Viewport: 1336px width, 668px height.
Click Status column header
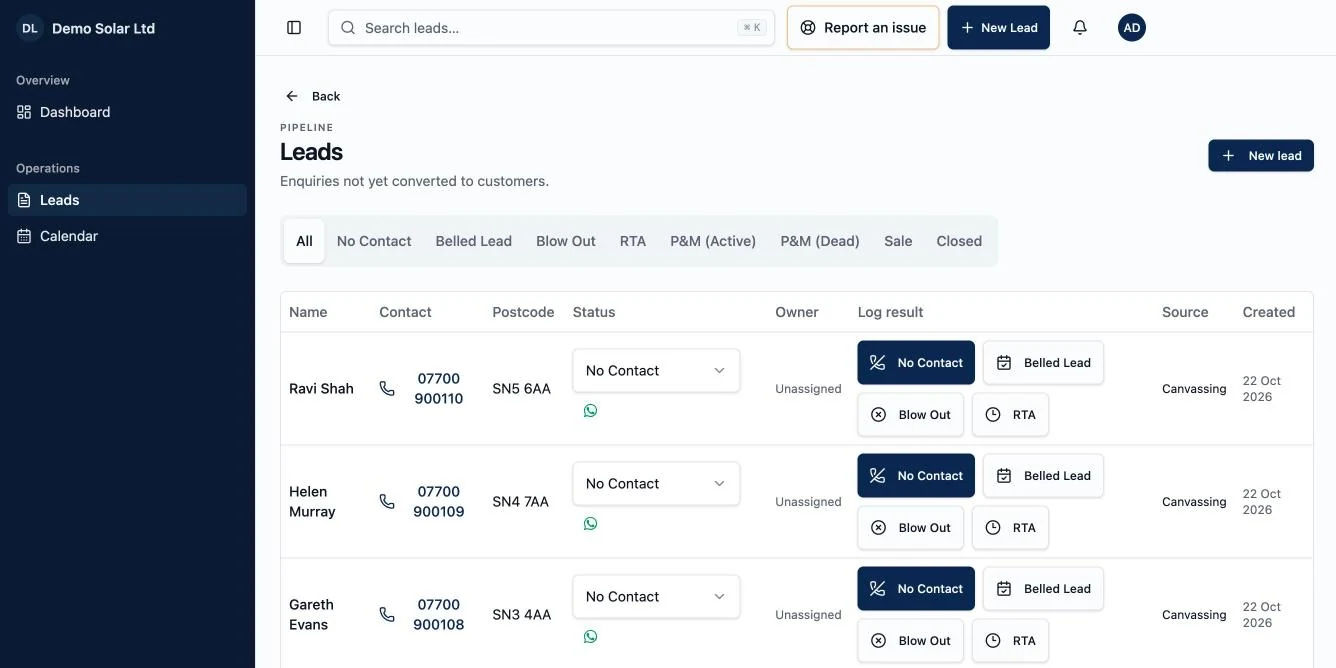(x=594, y=312)
